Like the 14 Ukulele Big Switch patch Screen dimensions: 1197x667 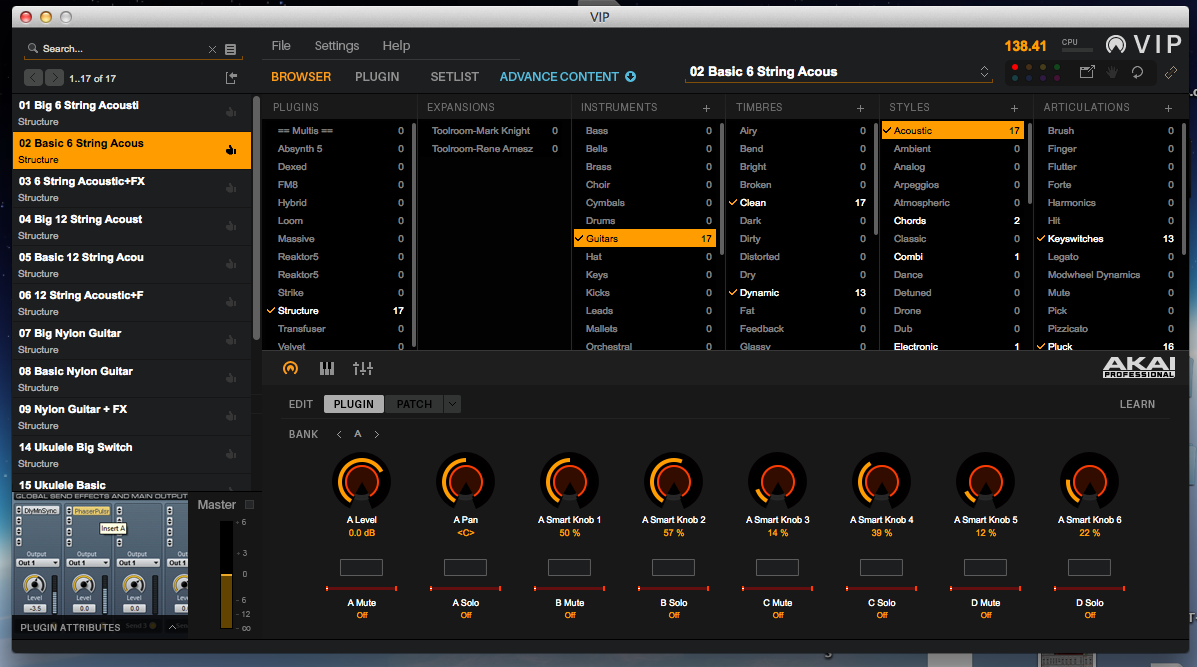tap(231, 454)
